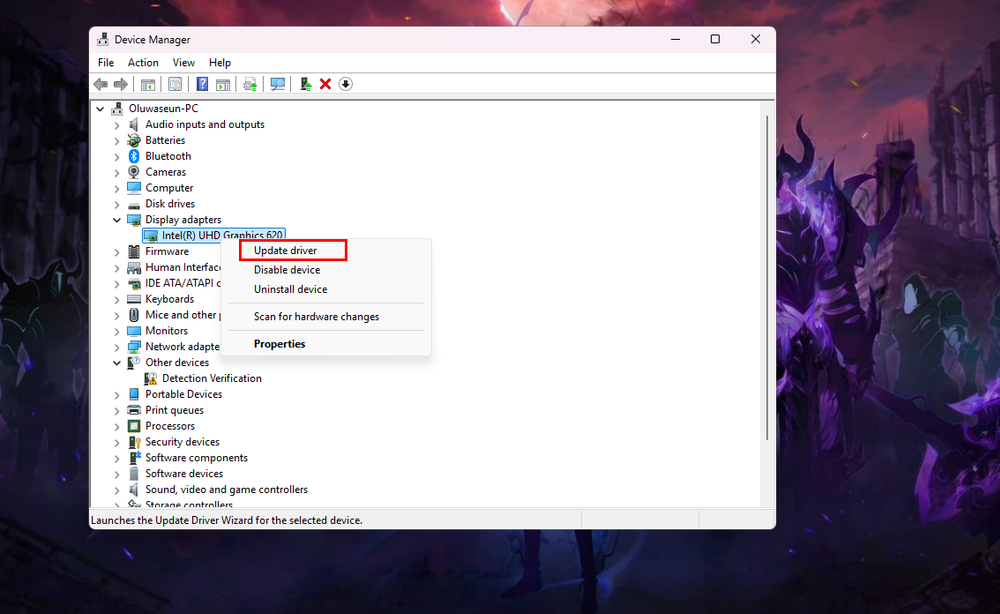The height and width of the screenshot is (614, 1000).
Task: Click the Bluetooth icon in the device tree
Action: (134, 156)
